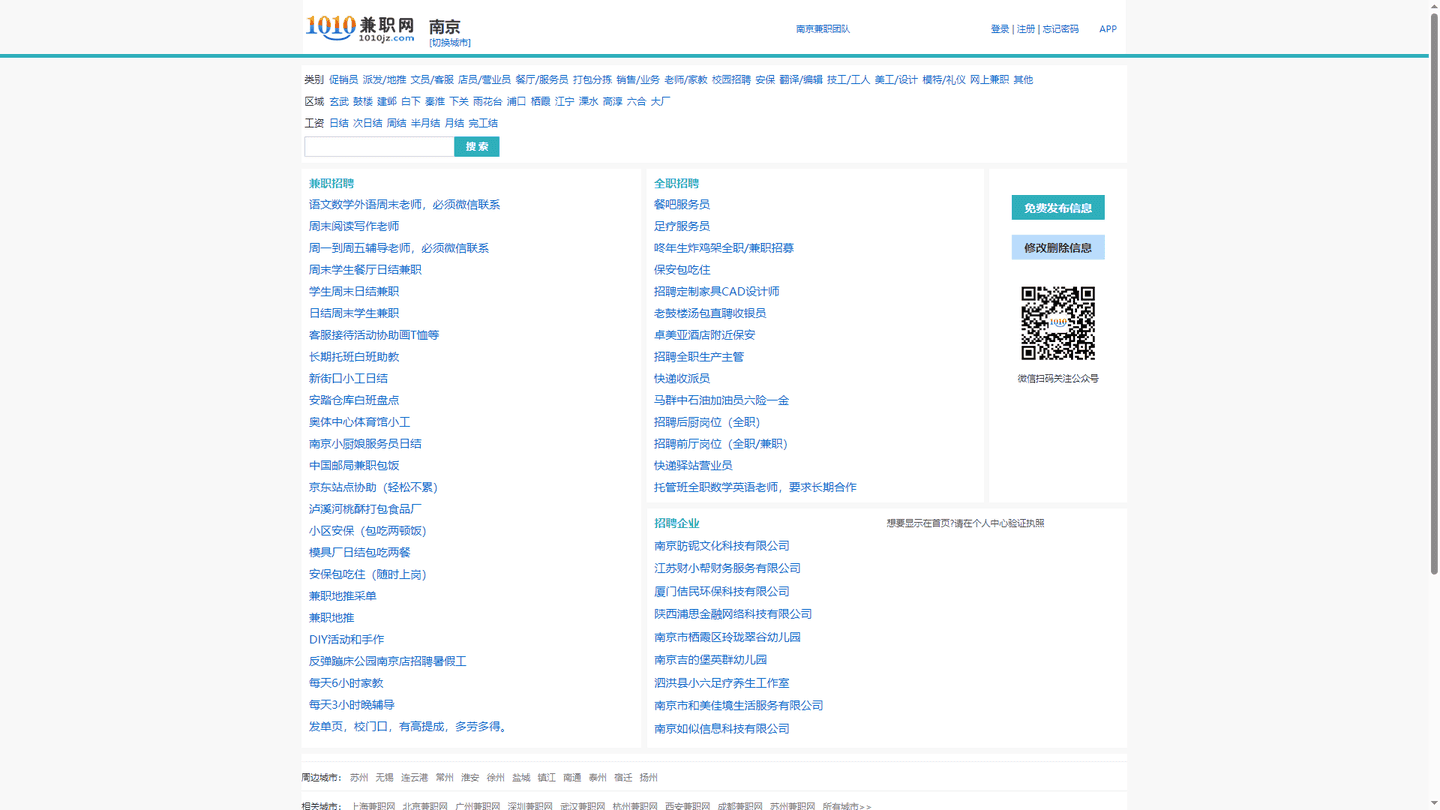The image size is (1440, 810).
Task: Open 新街口小工日结 job listing
Action: [348, 379]
